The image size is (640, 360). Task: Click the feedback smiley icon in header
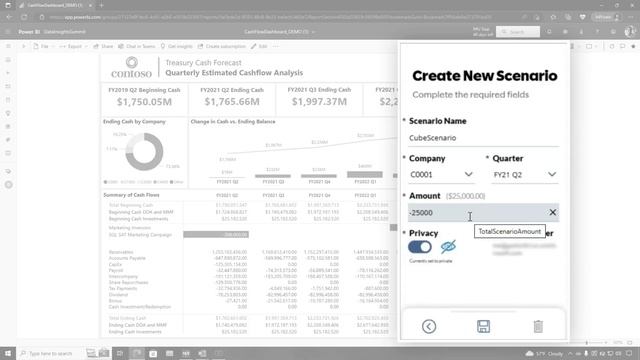613,32
